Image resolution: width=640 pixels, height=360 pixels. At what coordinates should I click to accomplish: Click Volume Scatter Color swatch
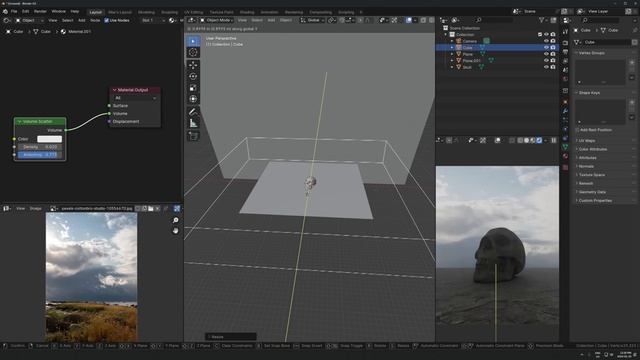tap(49, 139)
